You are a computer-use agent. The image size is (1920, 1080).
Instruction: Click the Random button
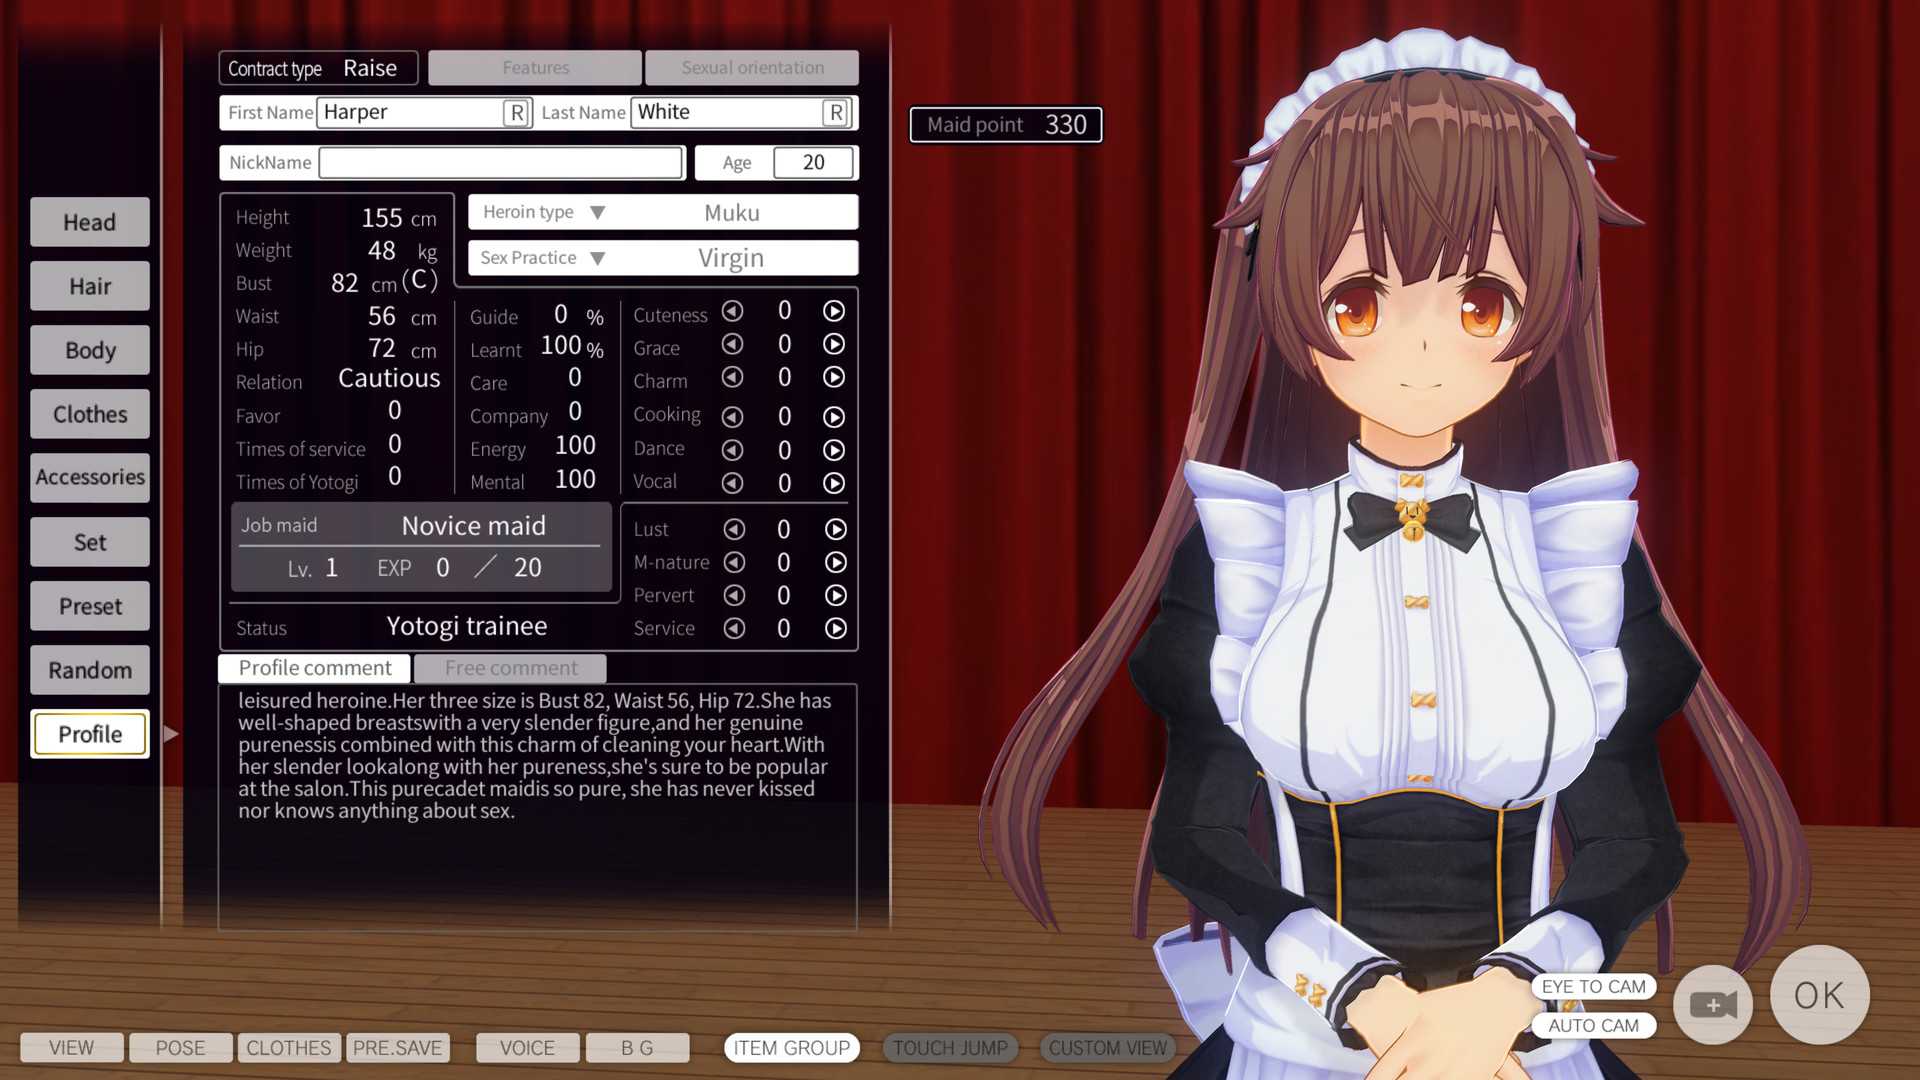tap(90, 670)
